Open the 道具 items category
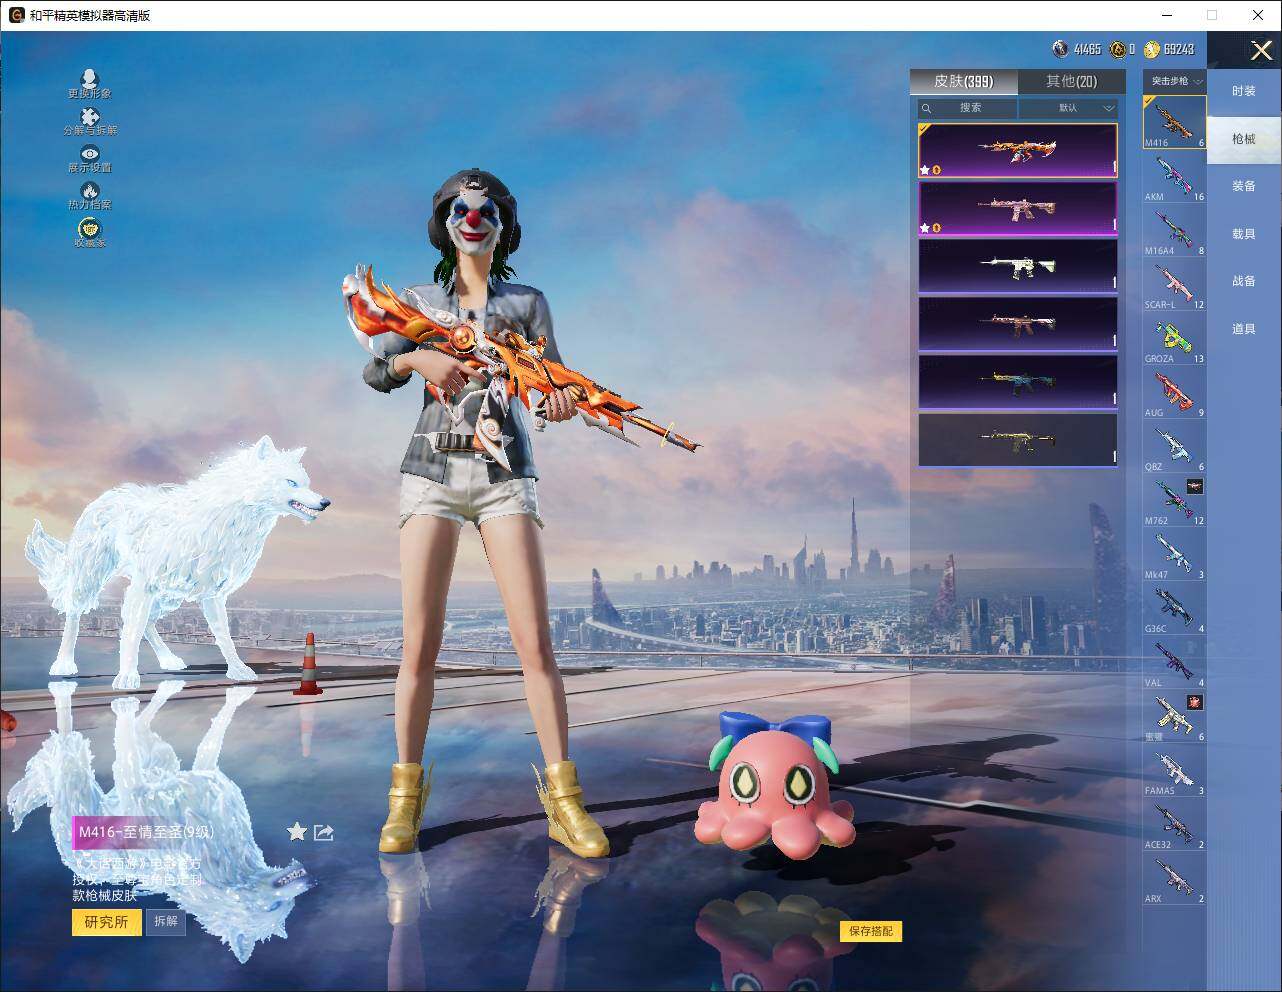This screenshot has width=1282, height=992. (1244, 329)
